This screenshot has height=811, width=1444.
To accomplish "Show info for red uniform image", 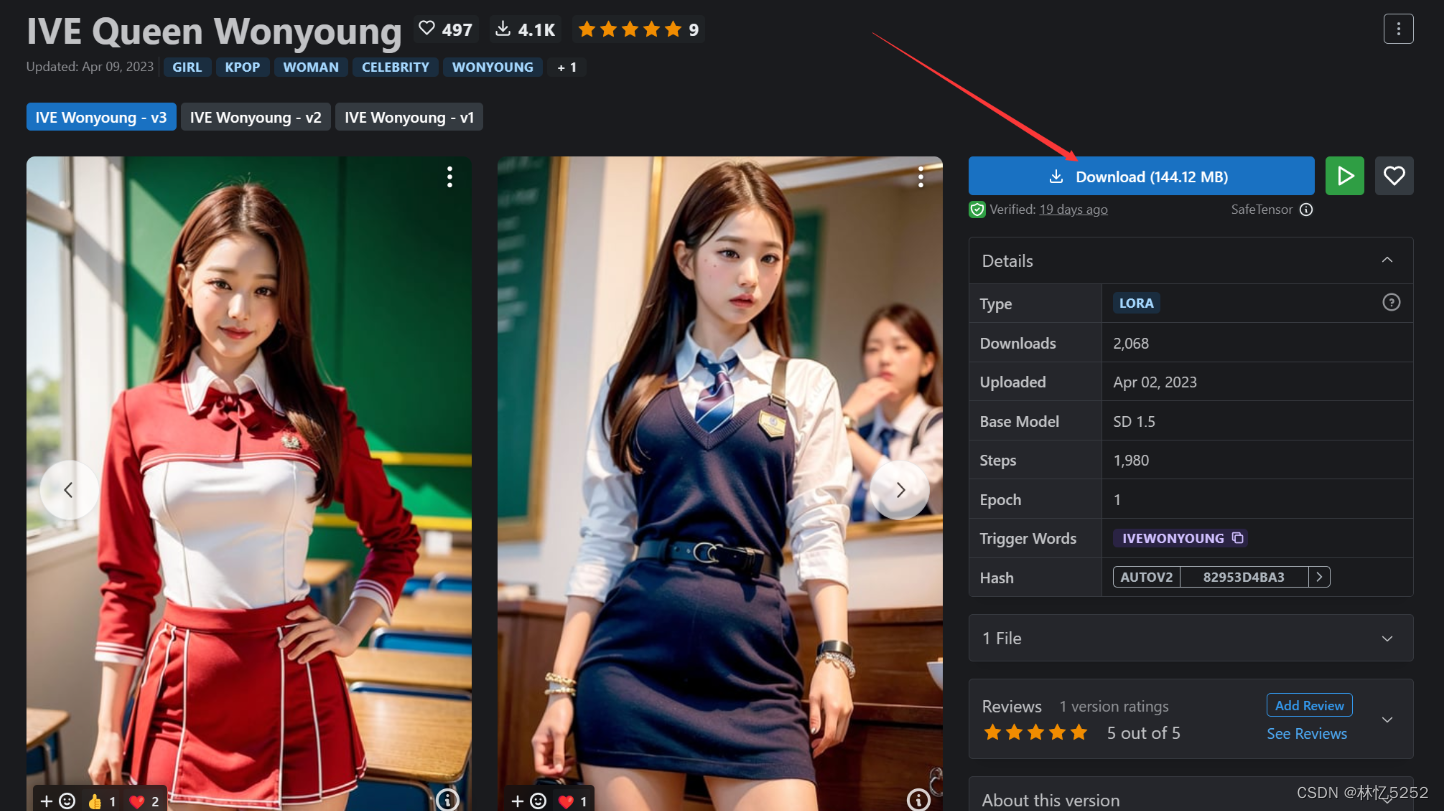I will (x=448, y=799).
